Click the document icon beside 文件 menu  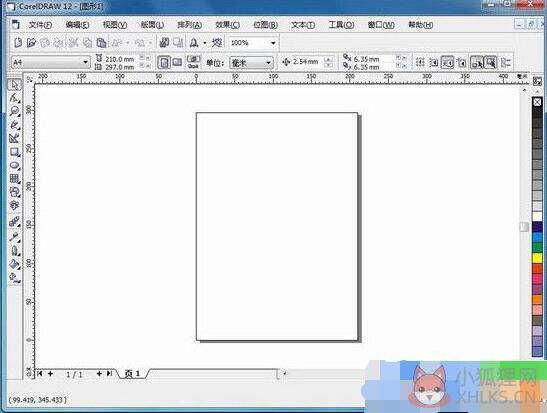tap(16, 25)
